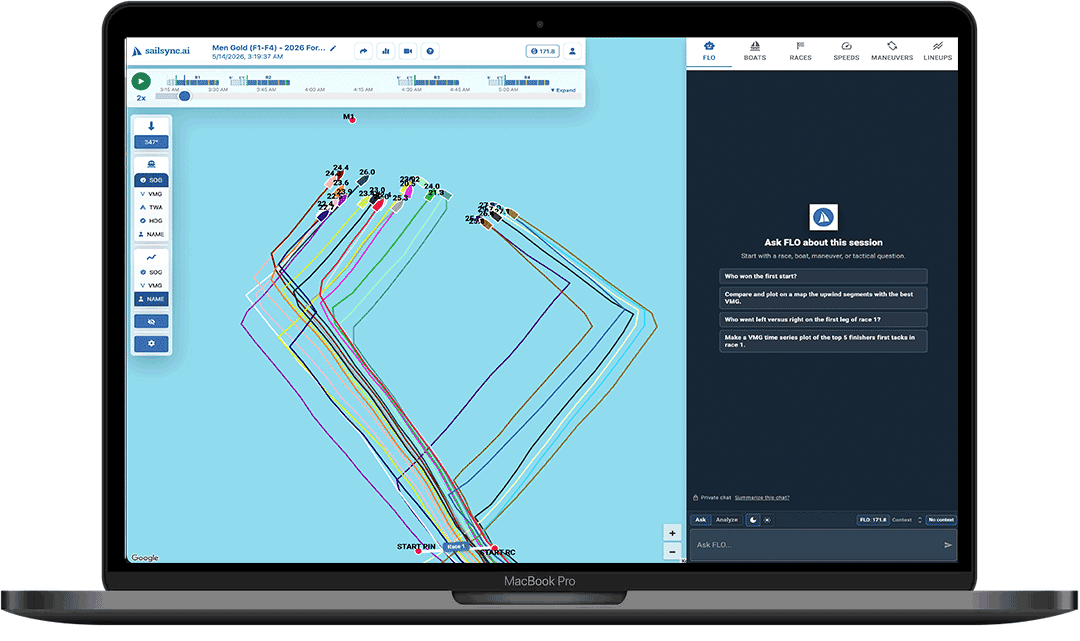
Task: Start playback with the green play button
Action: pos(141,81)
